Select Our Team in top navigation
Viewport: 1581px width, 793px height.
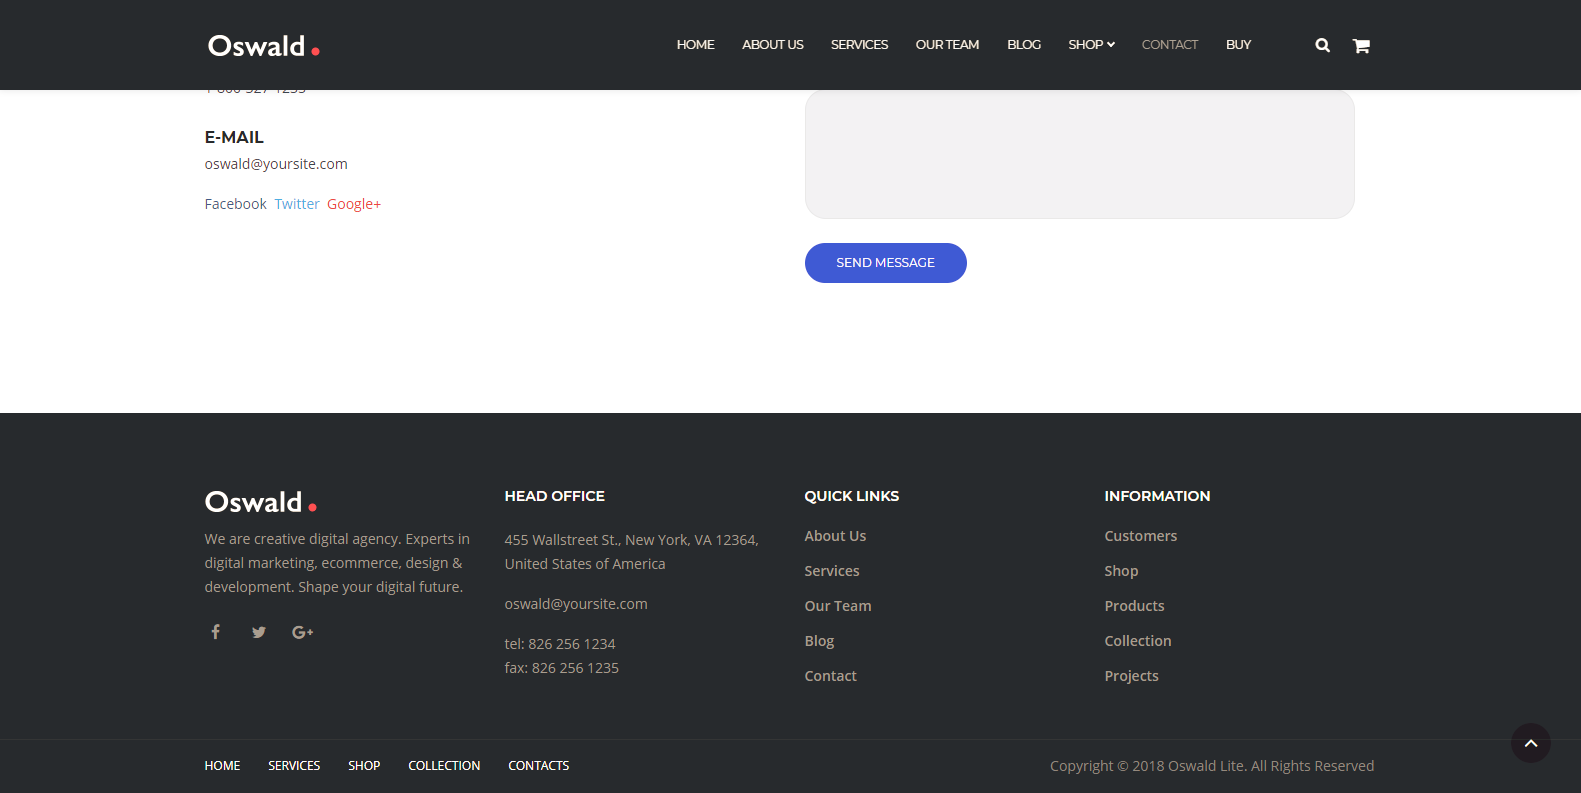coord(947,45)
